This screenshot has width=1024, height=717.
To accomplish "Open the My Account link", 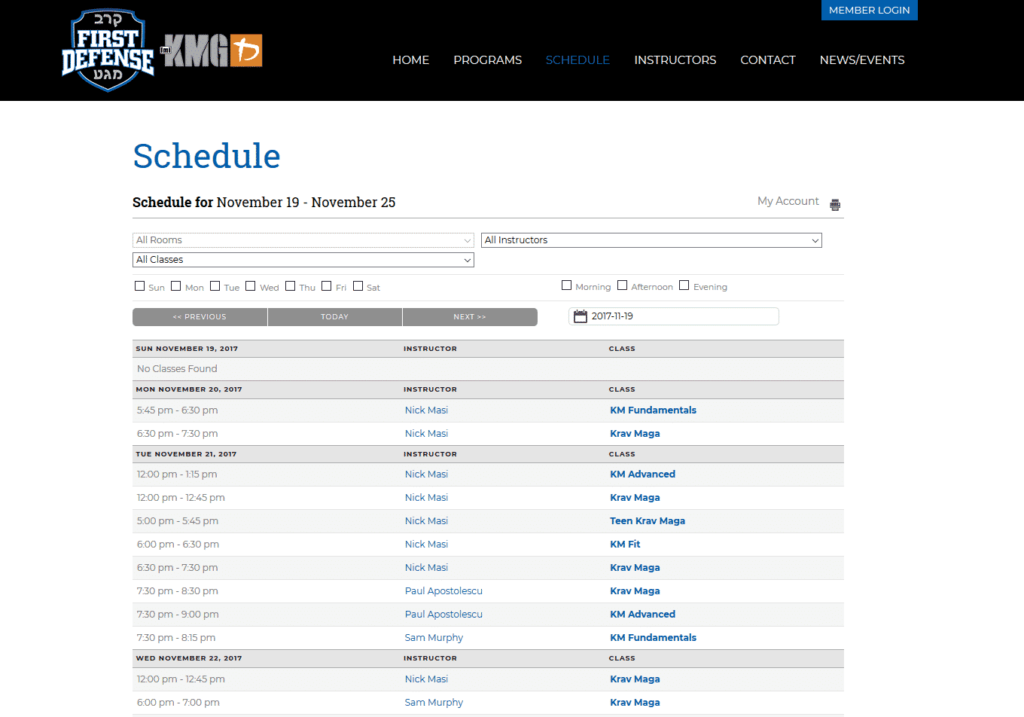I will [x=788, y=201].
